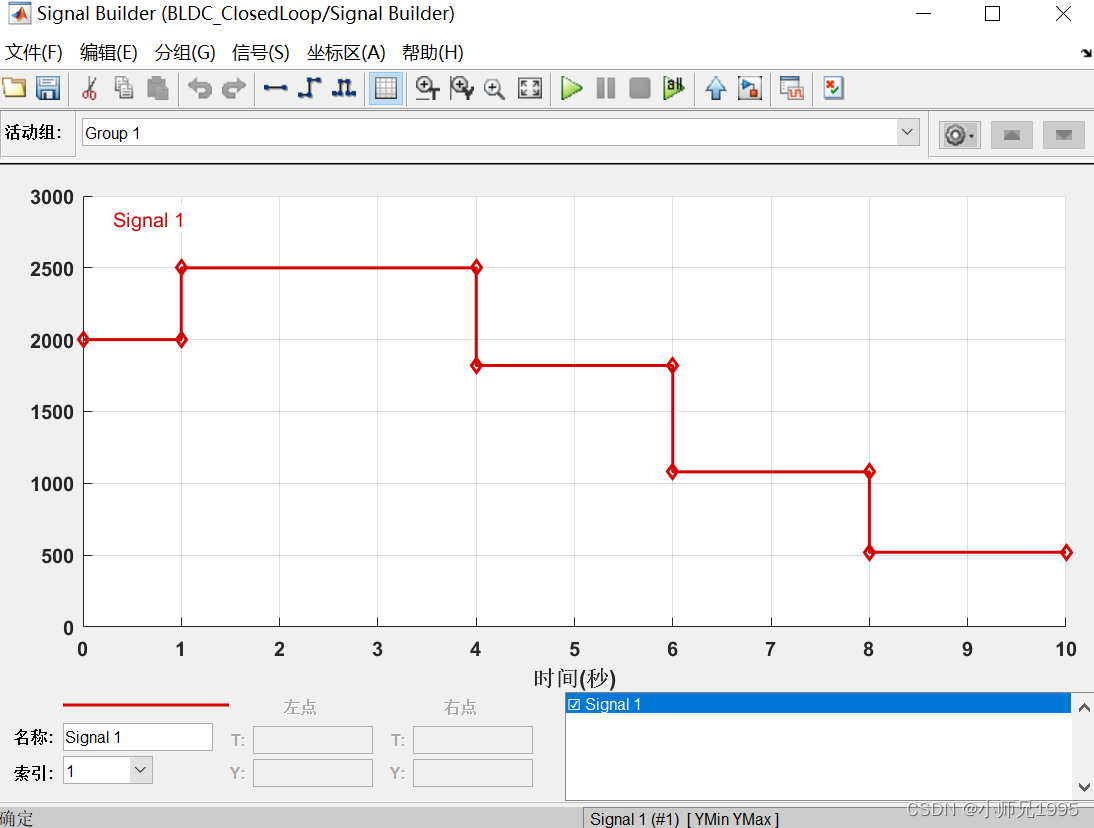Viewport: 1094px width, 828px height.
Task: Add a step signal
Action: [x=310, y=88]
